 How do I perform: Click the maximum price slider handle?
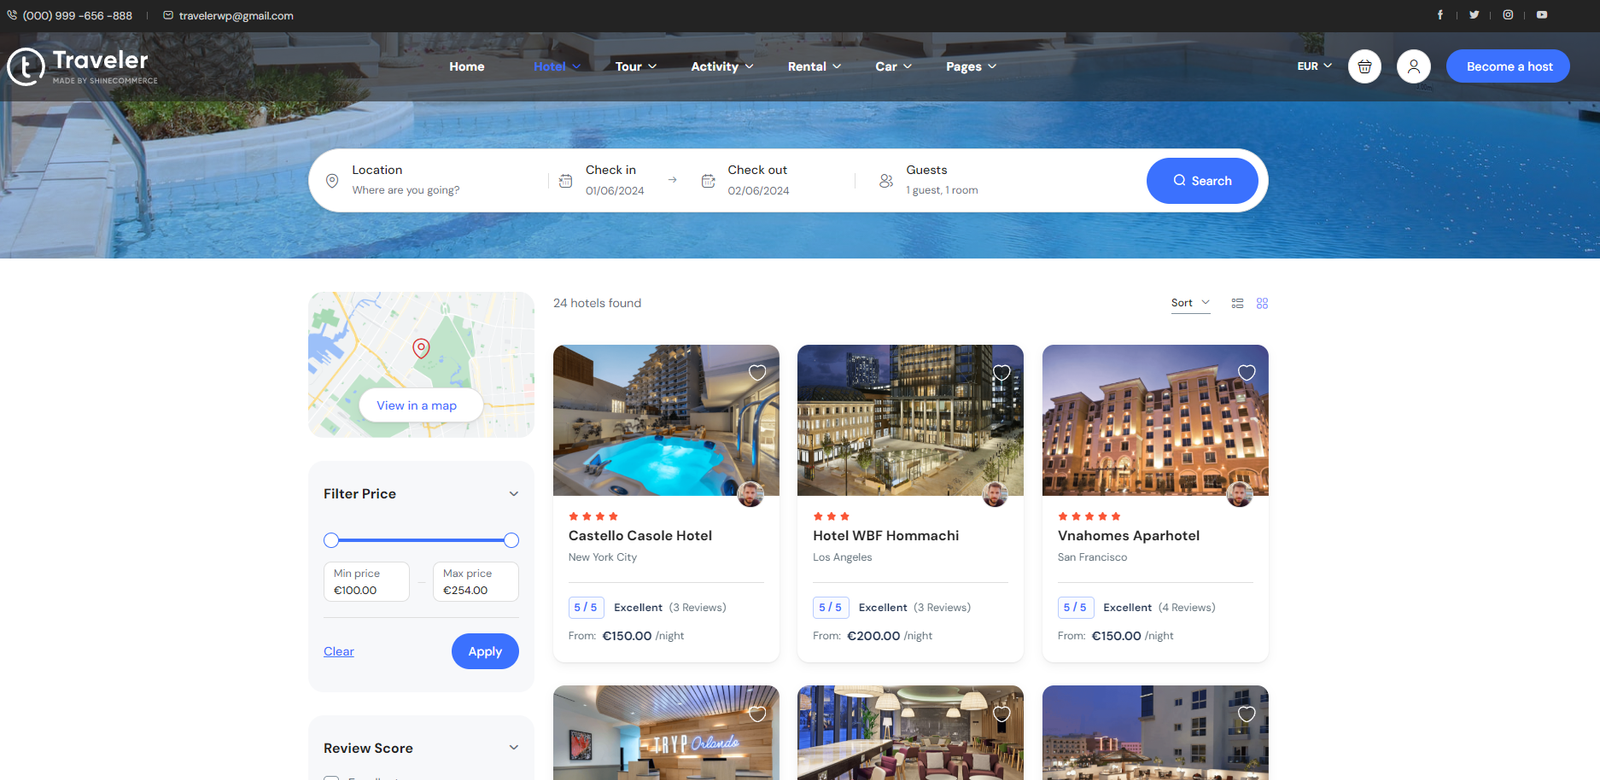click(x=511, y=540)
